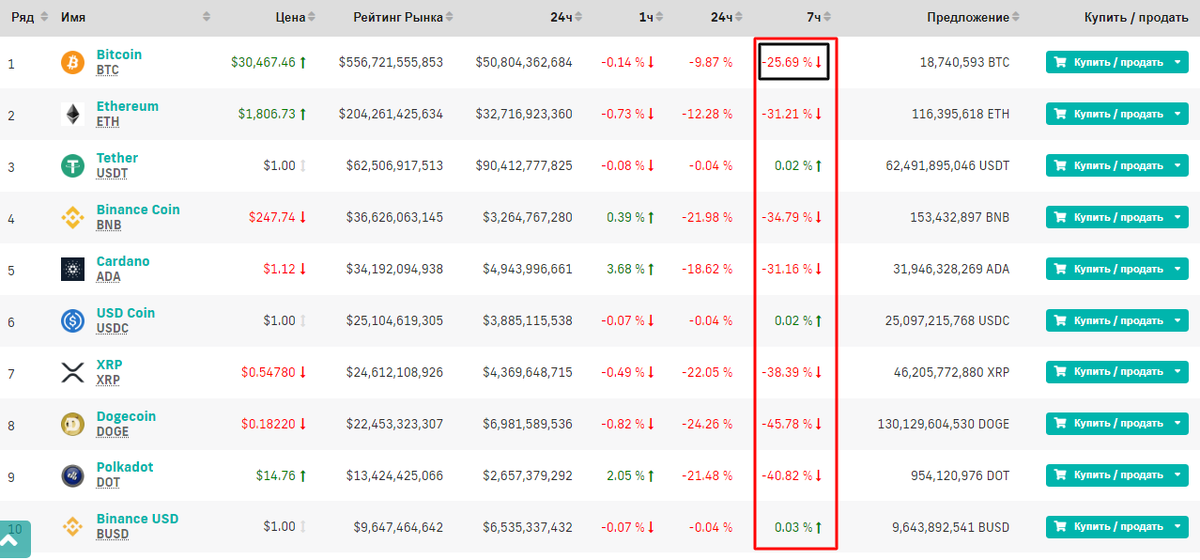
Task: Open the Bitcoin coin page link
Action: point(119,55)
